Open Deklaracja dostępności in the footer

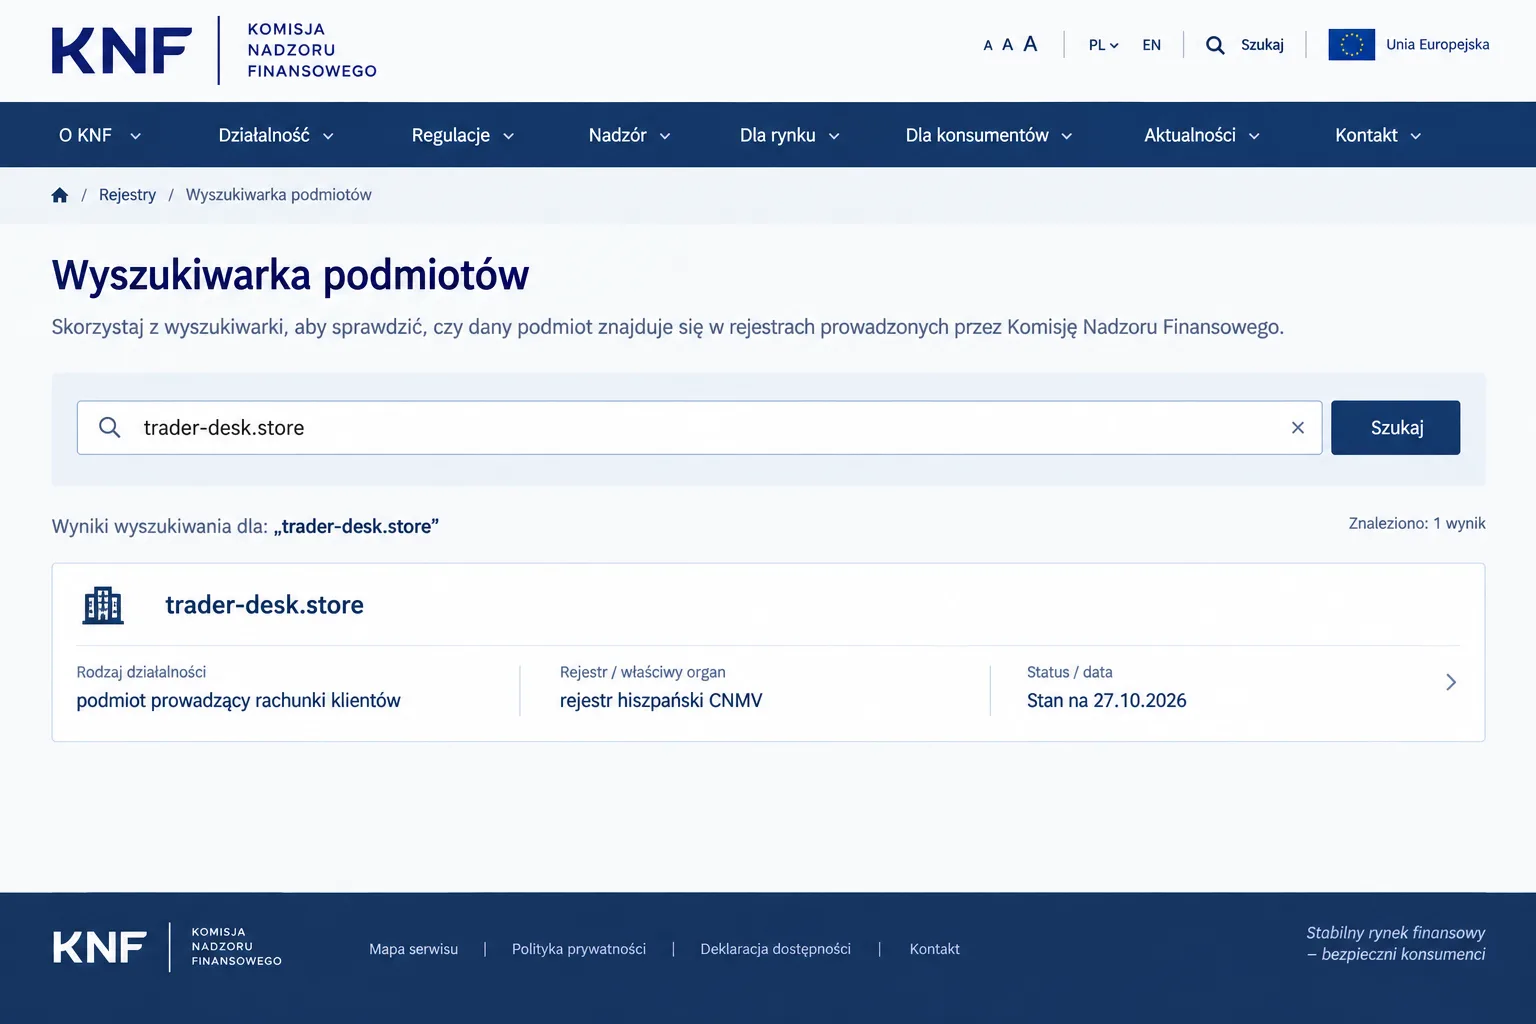tap(775, 949)
